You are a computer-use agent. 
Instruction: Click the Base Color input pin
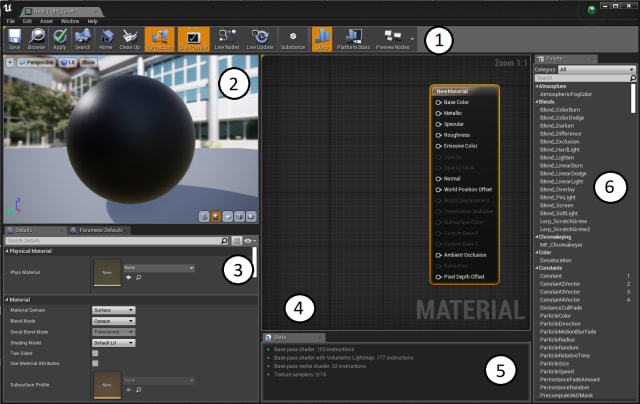pyautogui.click(x=439, y=102)
